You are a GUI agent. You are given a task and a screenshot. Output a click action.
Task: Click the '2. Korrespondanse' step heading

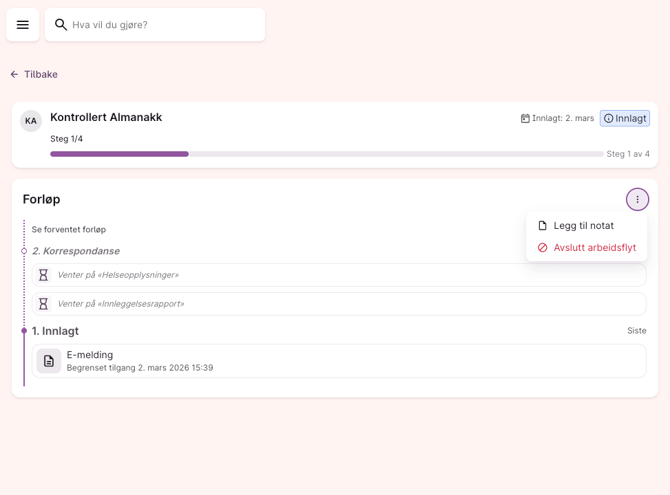(x=76, y=251)
